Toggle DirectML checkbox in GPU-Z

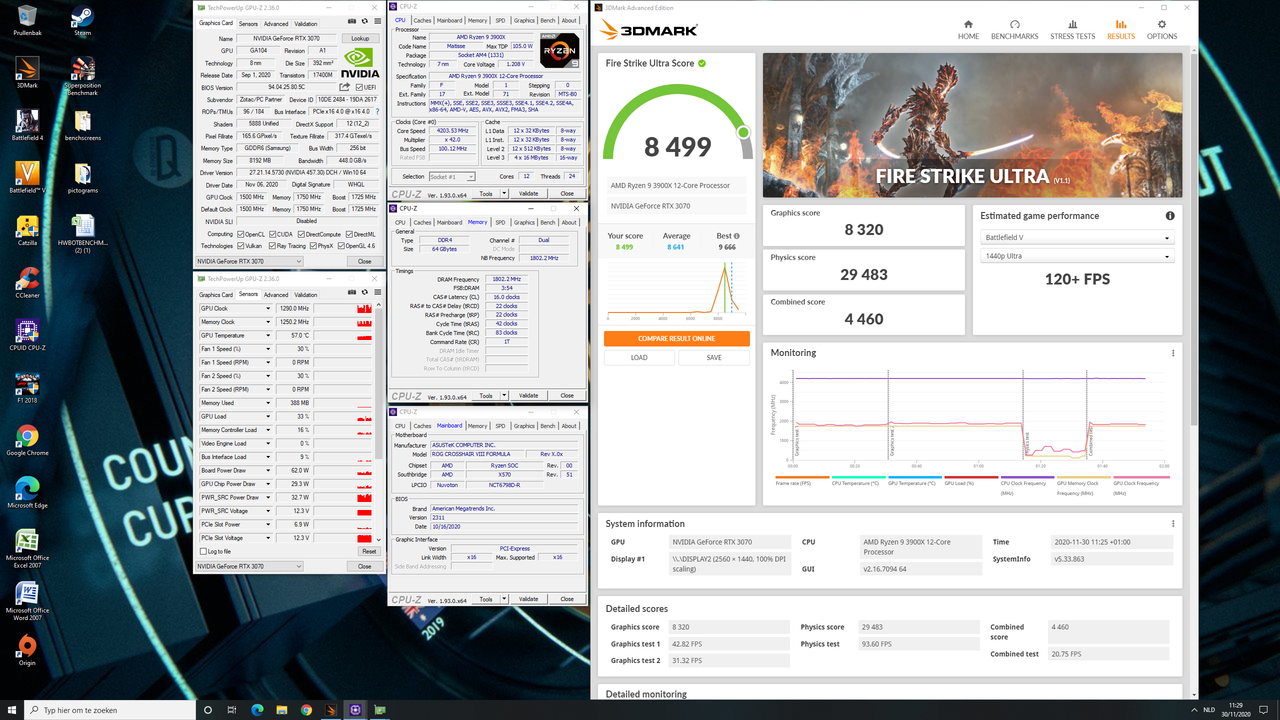[x=349, y=234]
